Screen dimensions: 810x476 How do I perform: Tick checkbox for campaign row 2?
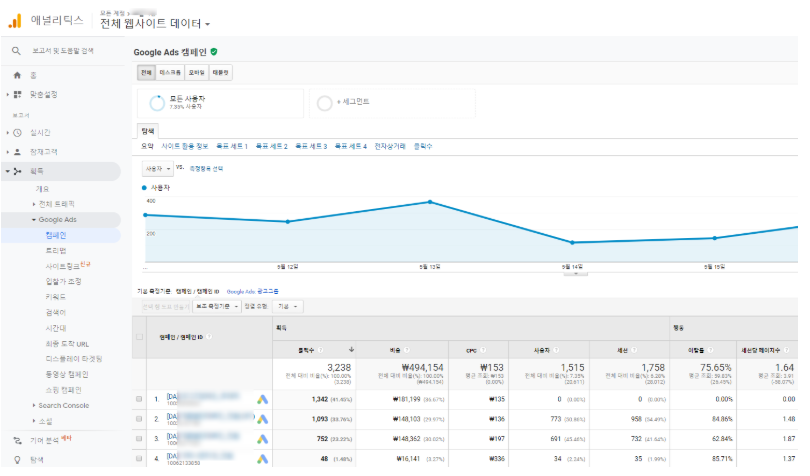(139, 419)
